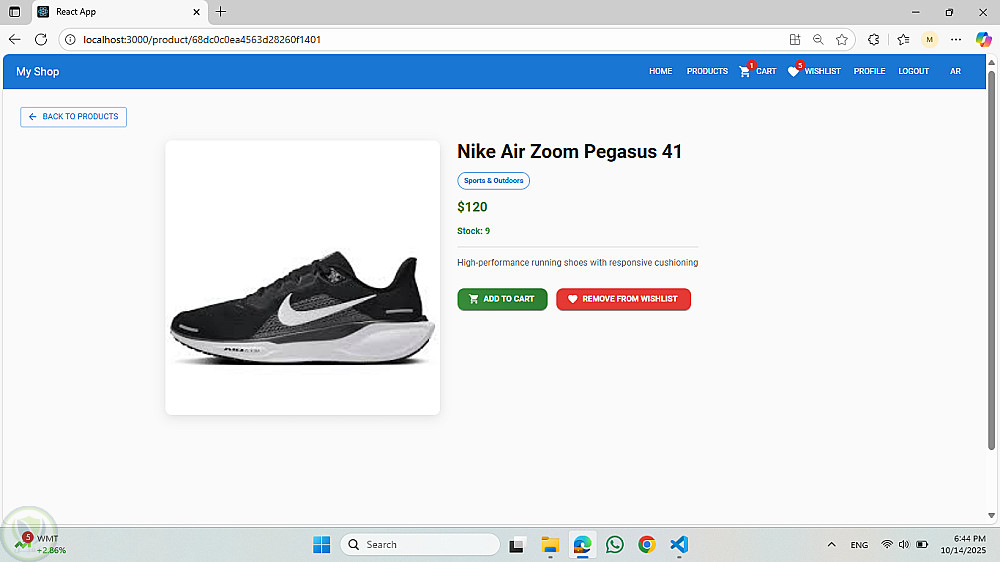The height and width of the screenshot is (562, 1000).
Task: Open volume control in system tray
Action: [904, 544]
